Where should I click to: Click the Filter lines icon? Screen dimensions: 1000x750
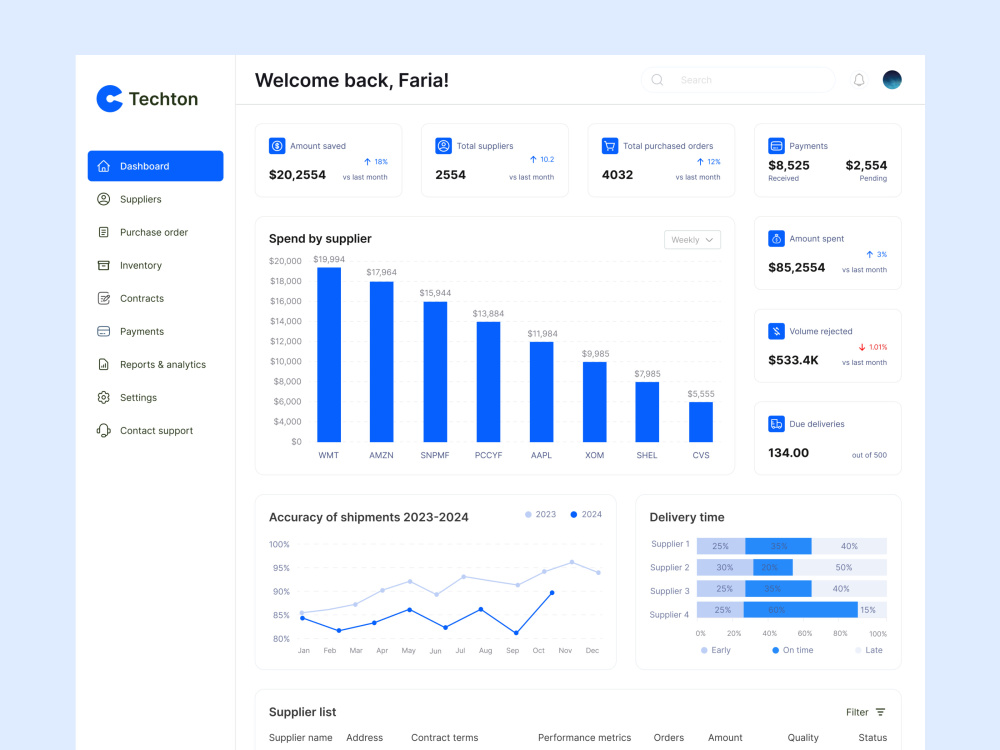[x=880, y=712]
